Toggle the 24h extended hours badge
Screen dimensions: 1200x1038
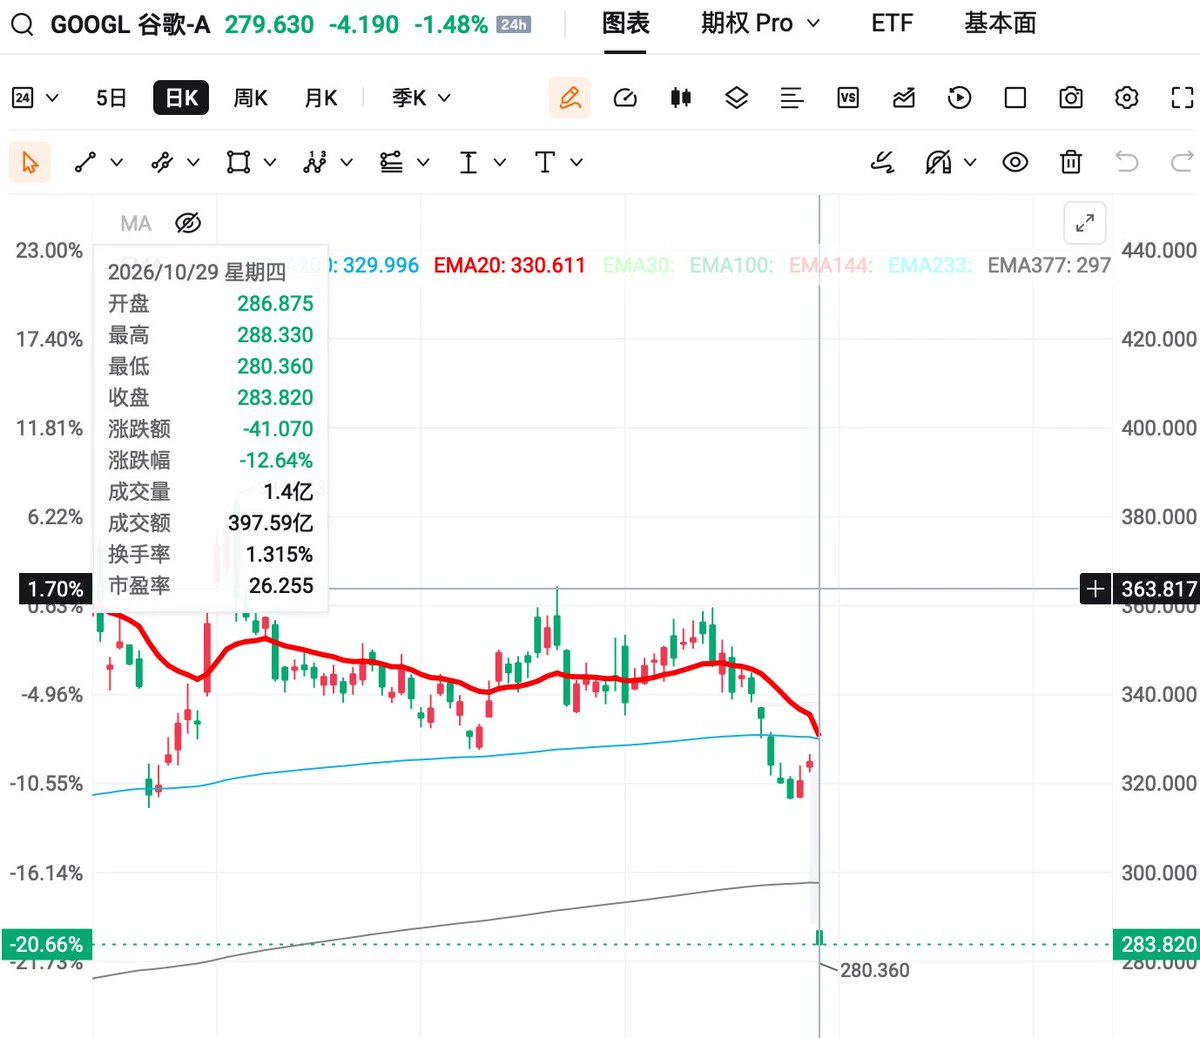click(514, 24)
